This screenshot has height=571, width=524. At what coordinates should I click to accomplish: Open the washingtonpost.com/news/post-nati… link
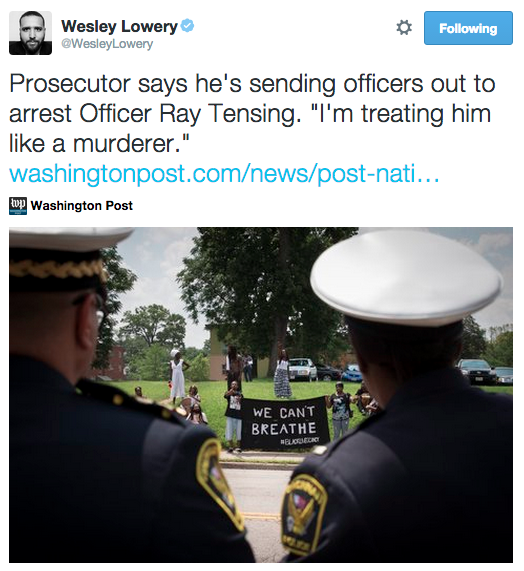point(224,174)
